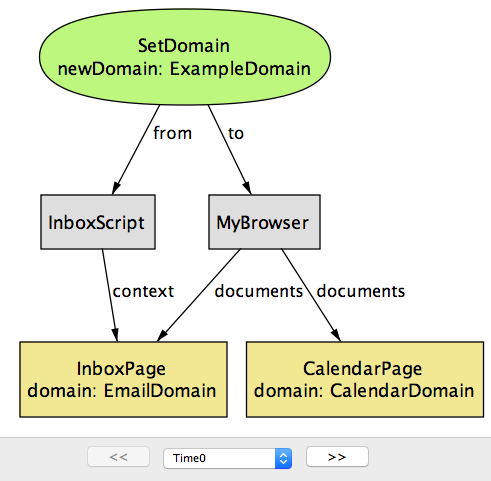Click the arrowhead entering InboxScript

(116, 188)
